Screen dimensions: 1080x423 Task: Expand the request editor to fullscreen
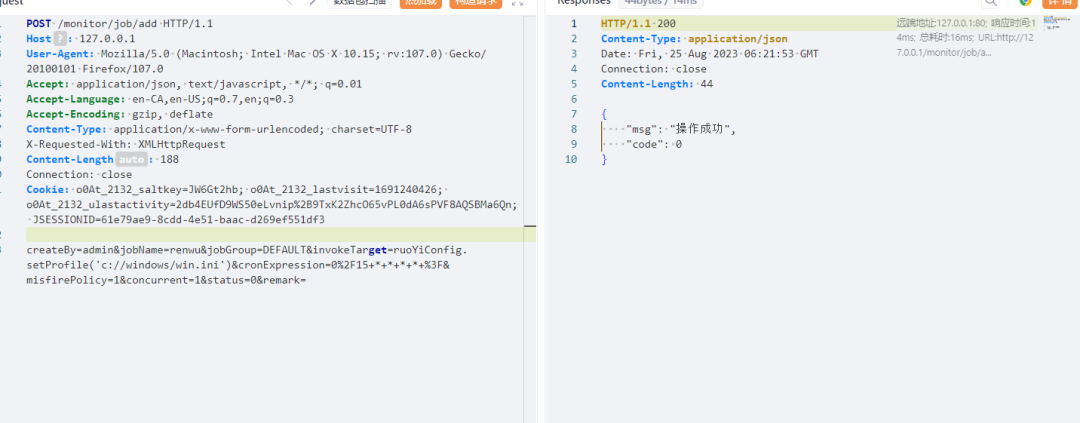[517, 3]
